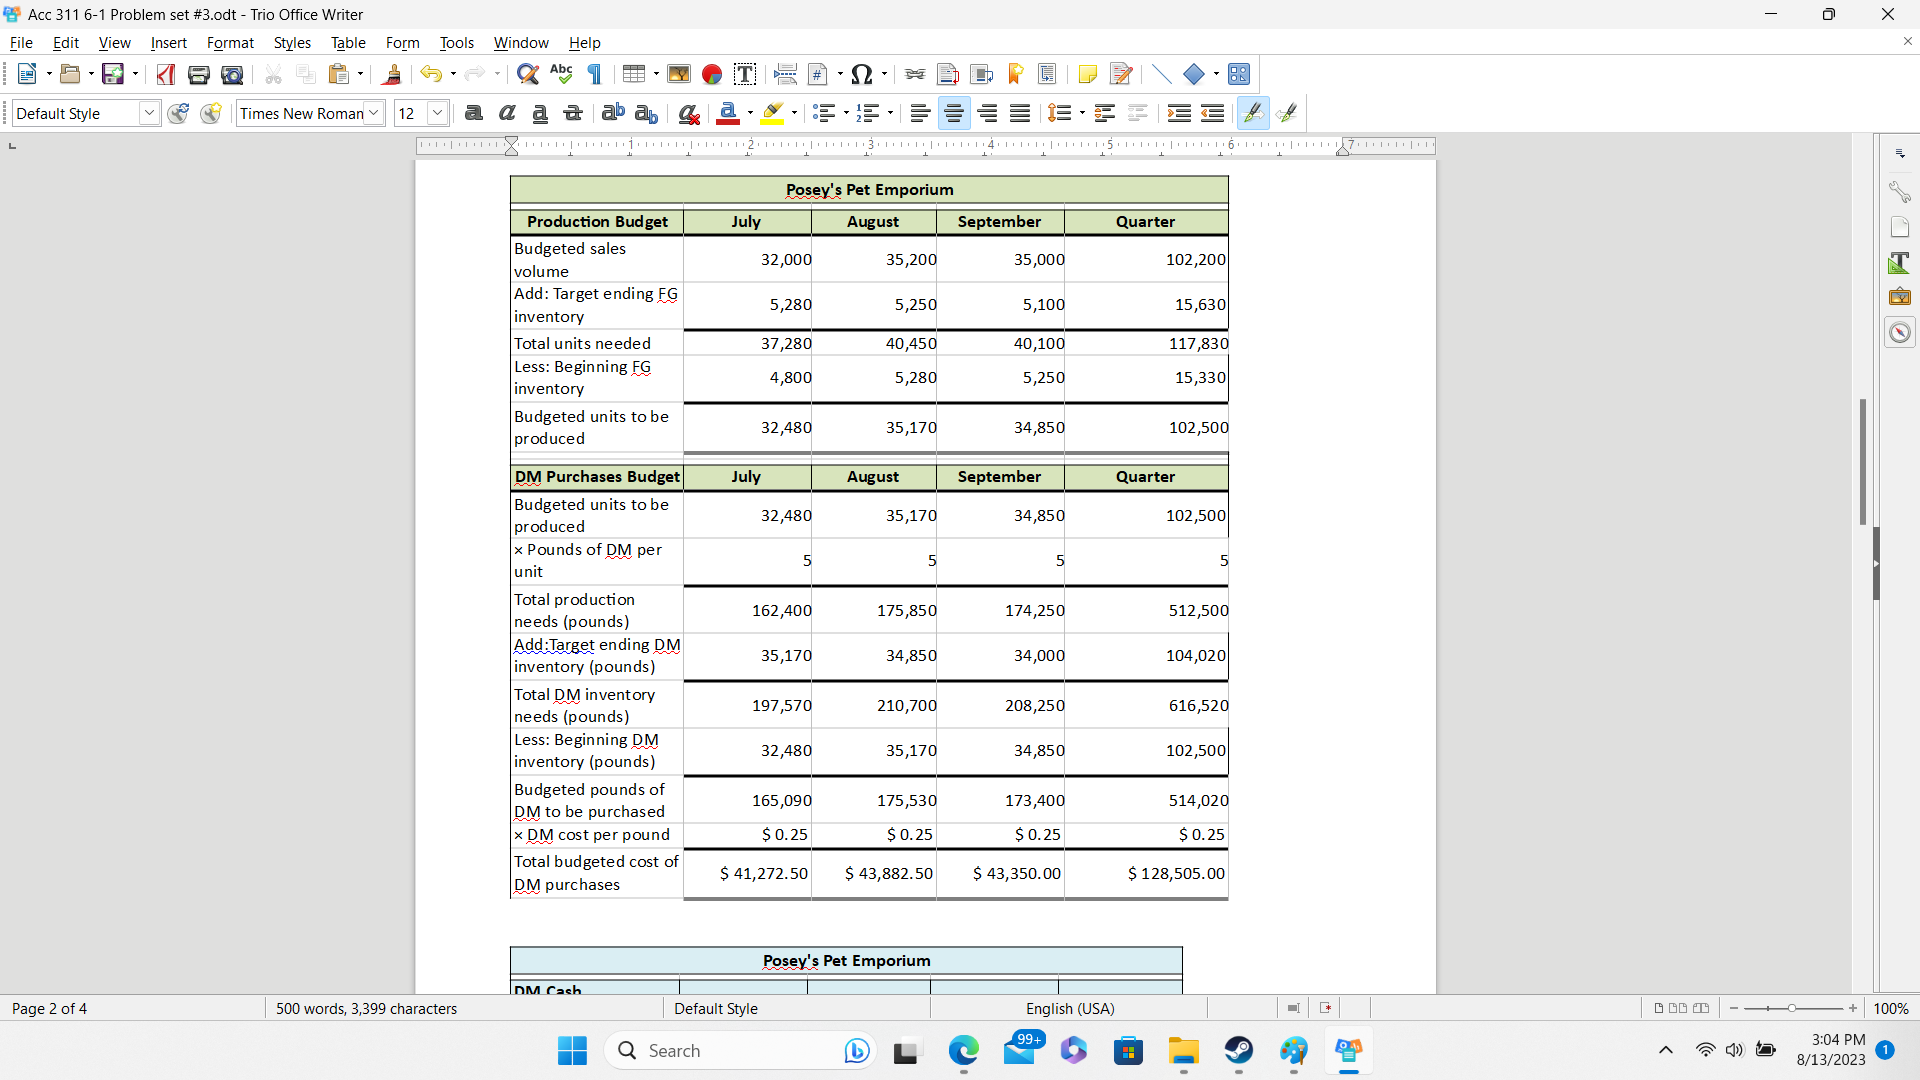1920x1080 pixels.
Task: Insert a page break
Action: [x=785, y=74]
